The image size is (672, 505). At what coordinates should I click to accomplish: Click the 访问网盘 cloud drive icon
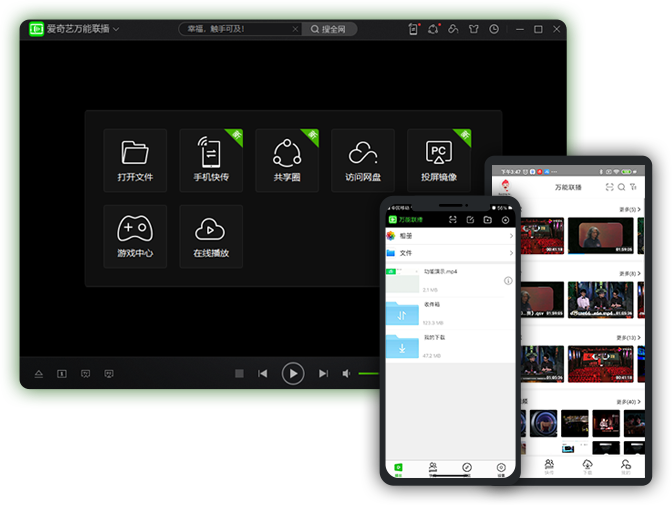point(363,160)
